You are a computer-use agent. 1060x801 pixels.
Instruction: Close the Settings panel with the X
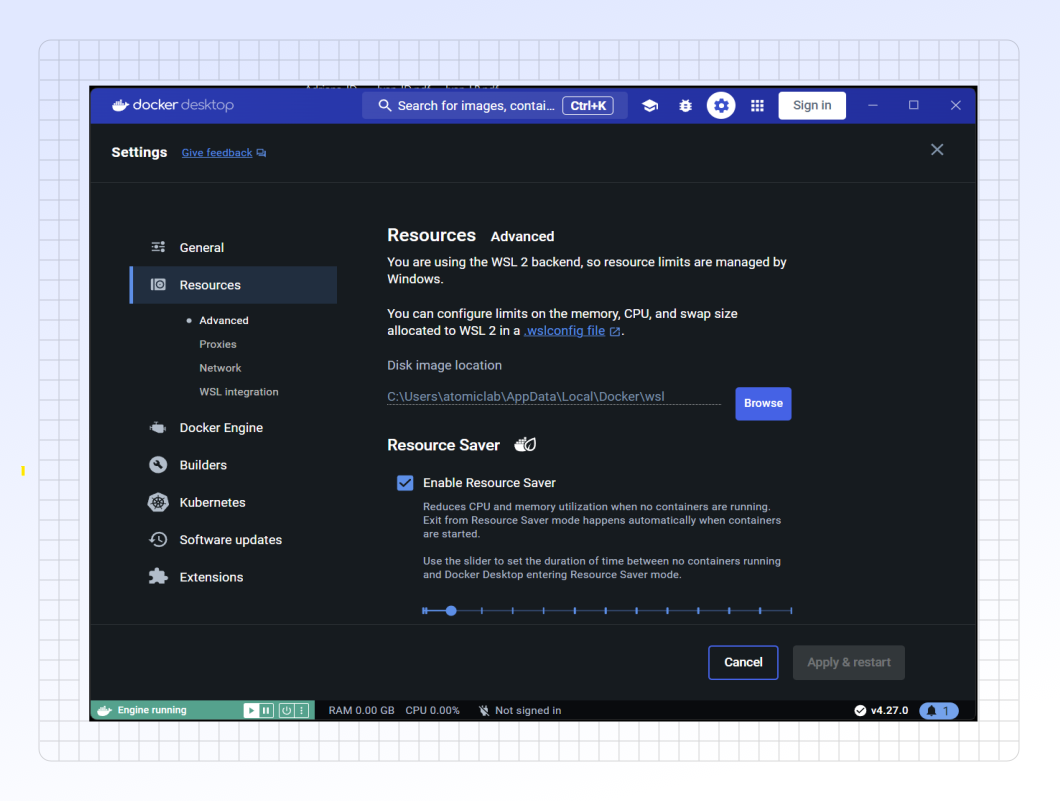point(937,150)
